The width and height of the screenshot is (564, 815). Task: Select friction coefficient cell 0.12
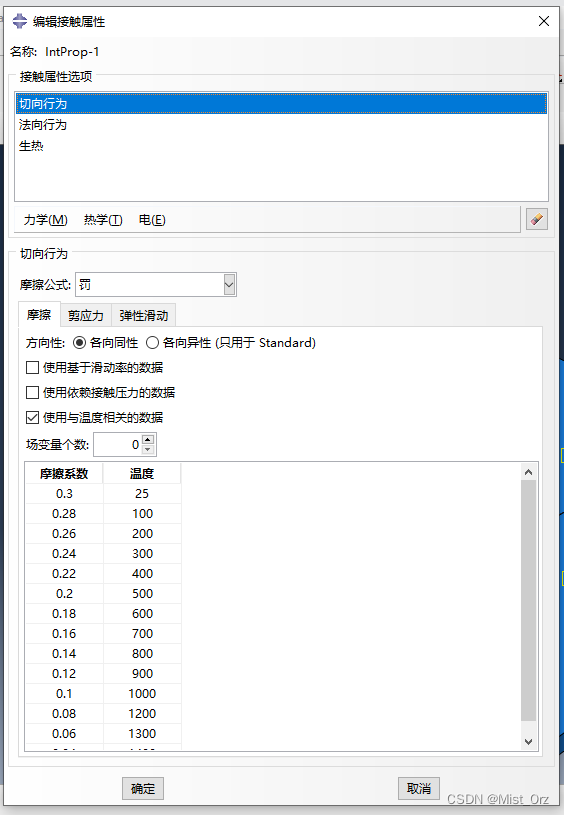(64, 674)
